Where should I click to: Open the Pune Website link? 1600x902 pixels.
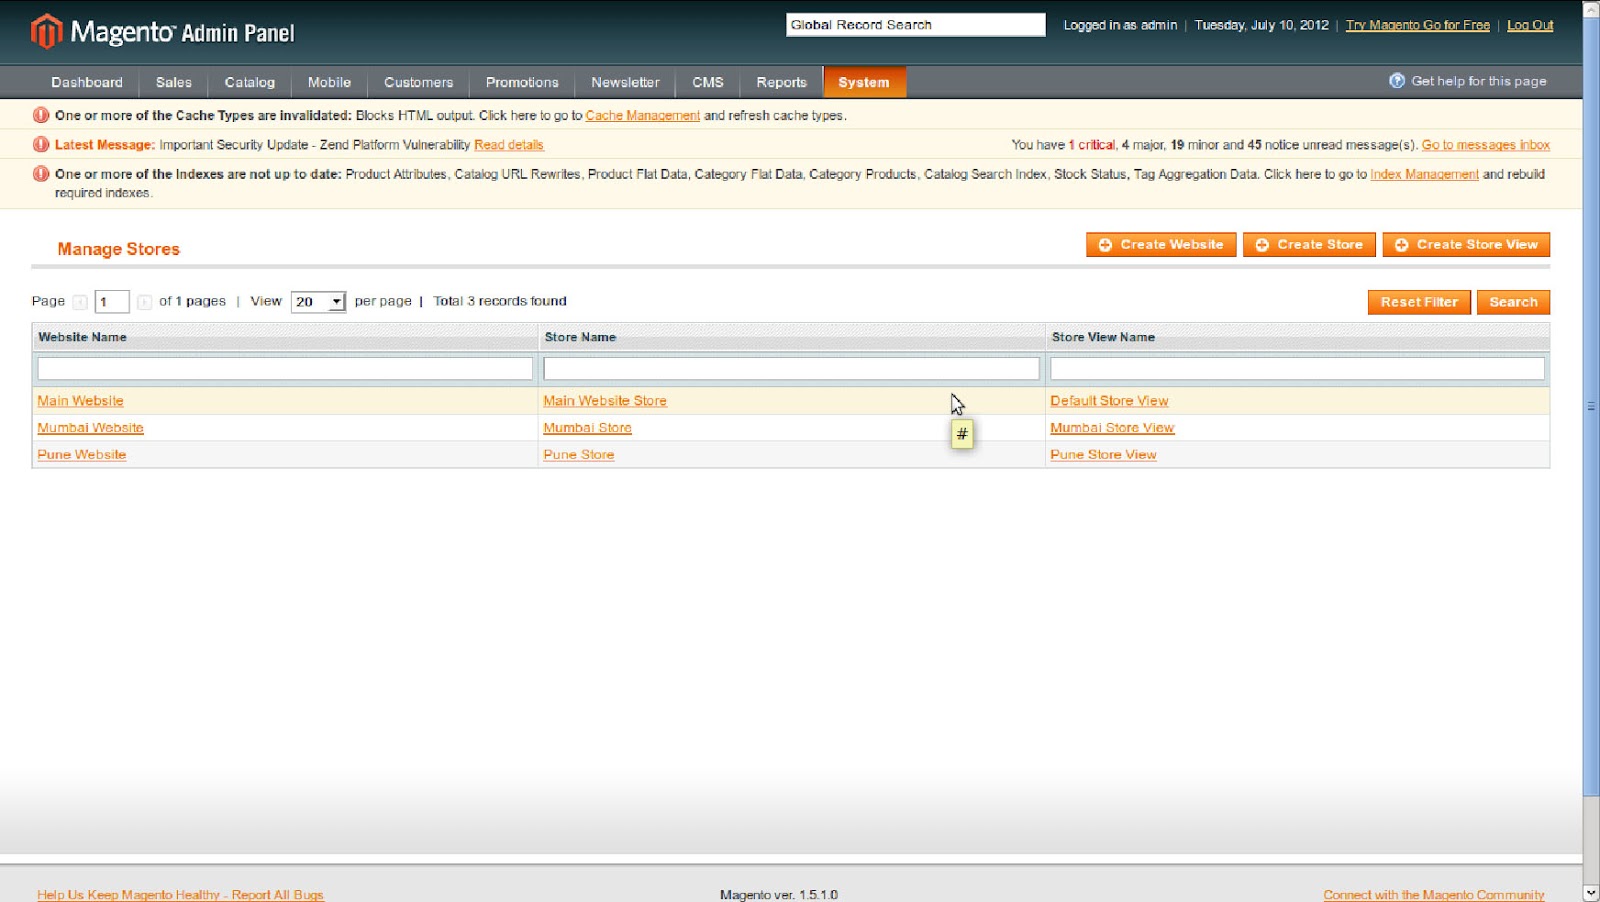[x=81, y=455]
